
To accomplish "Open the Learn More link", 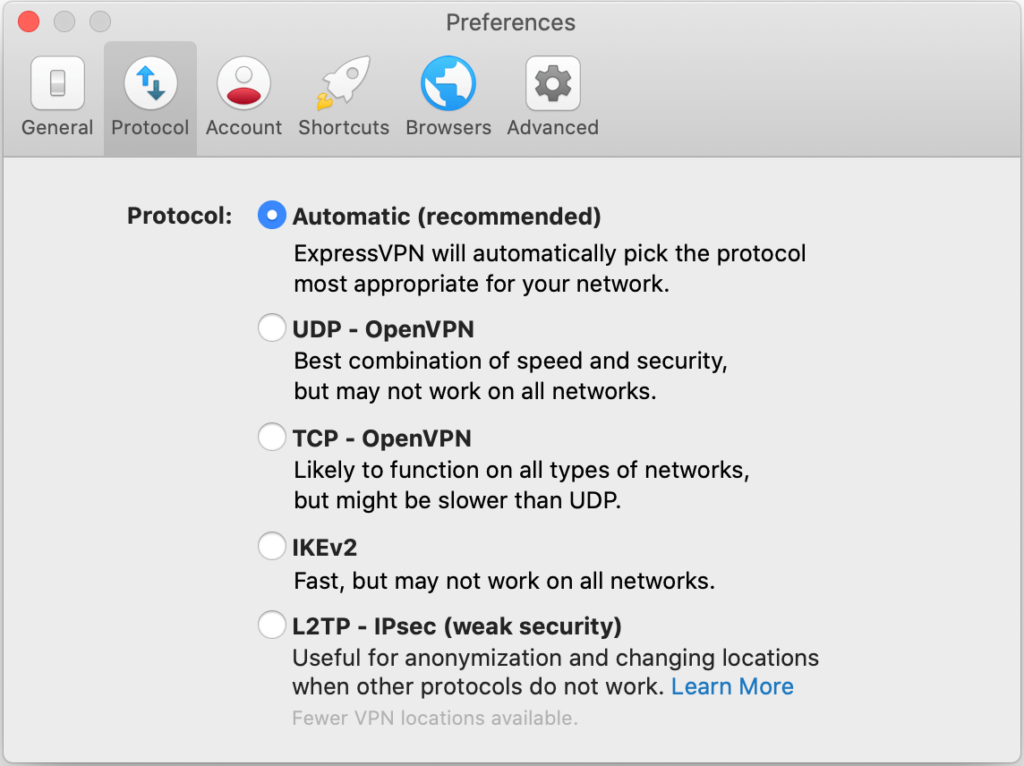I will [x=732, y=686].
